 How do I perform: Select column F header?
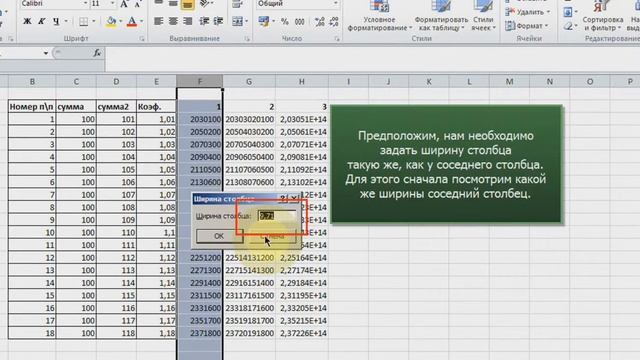[x=200, y=82]
